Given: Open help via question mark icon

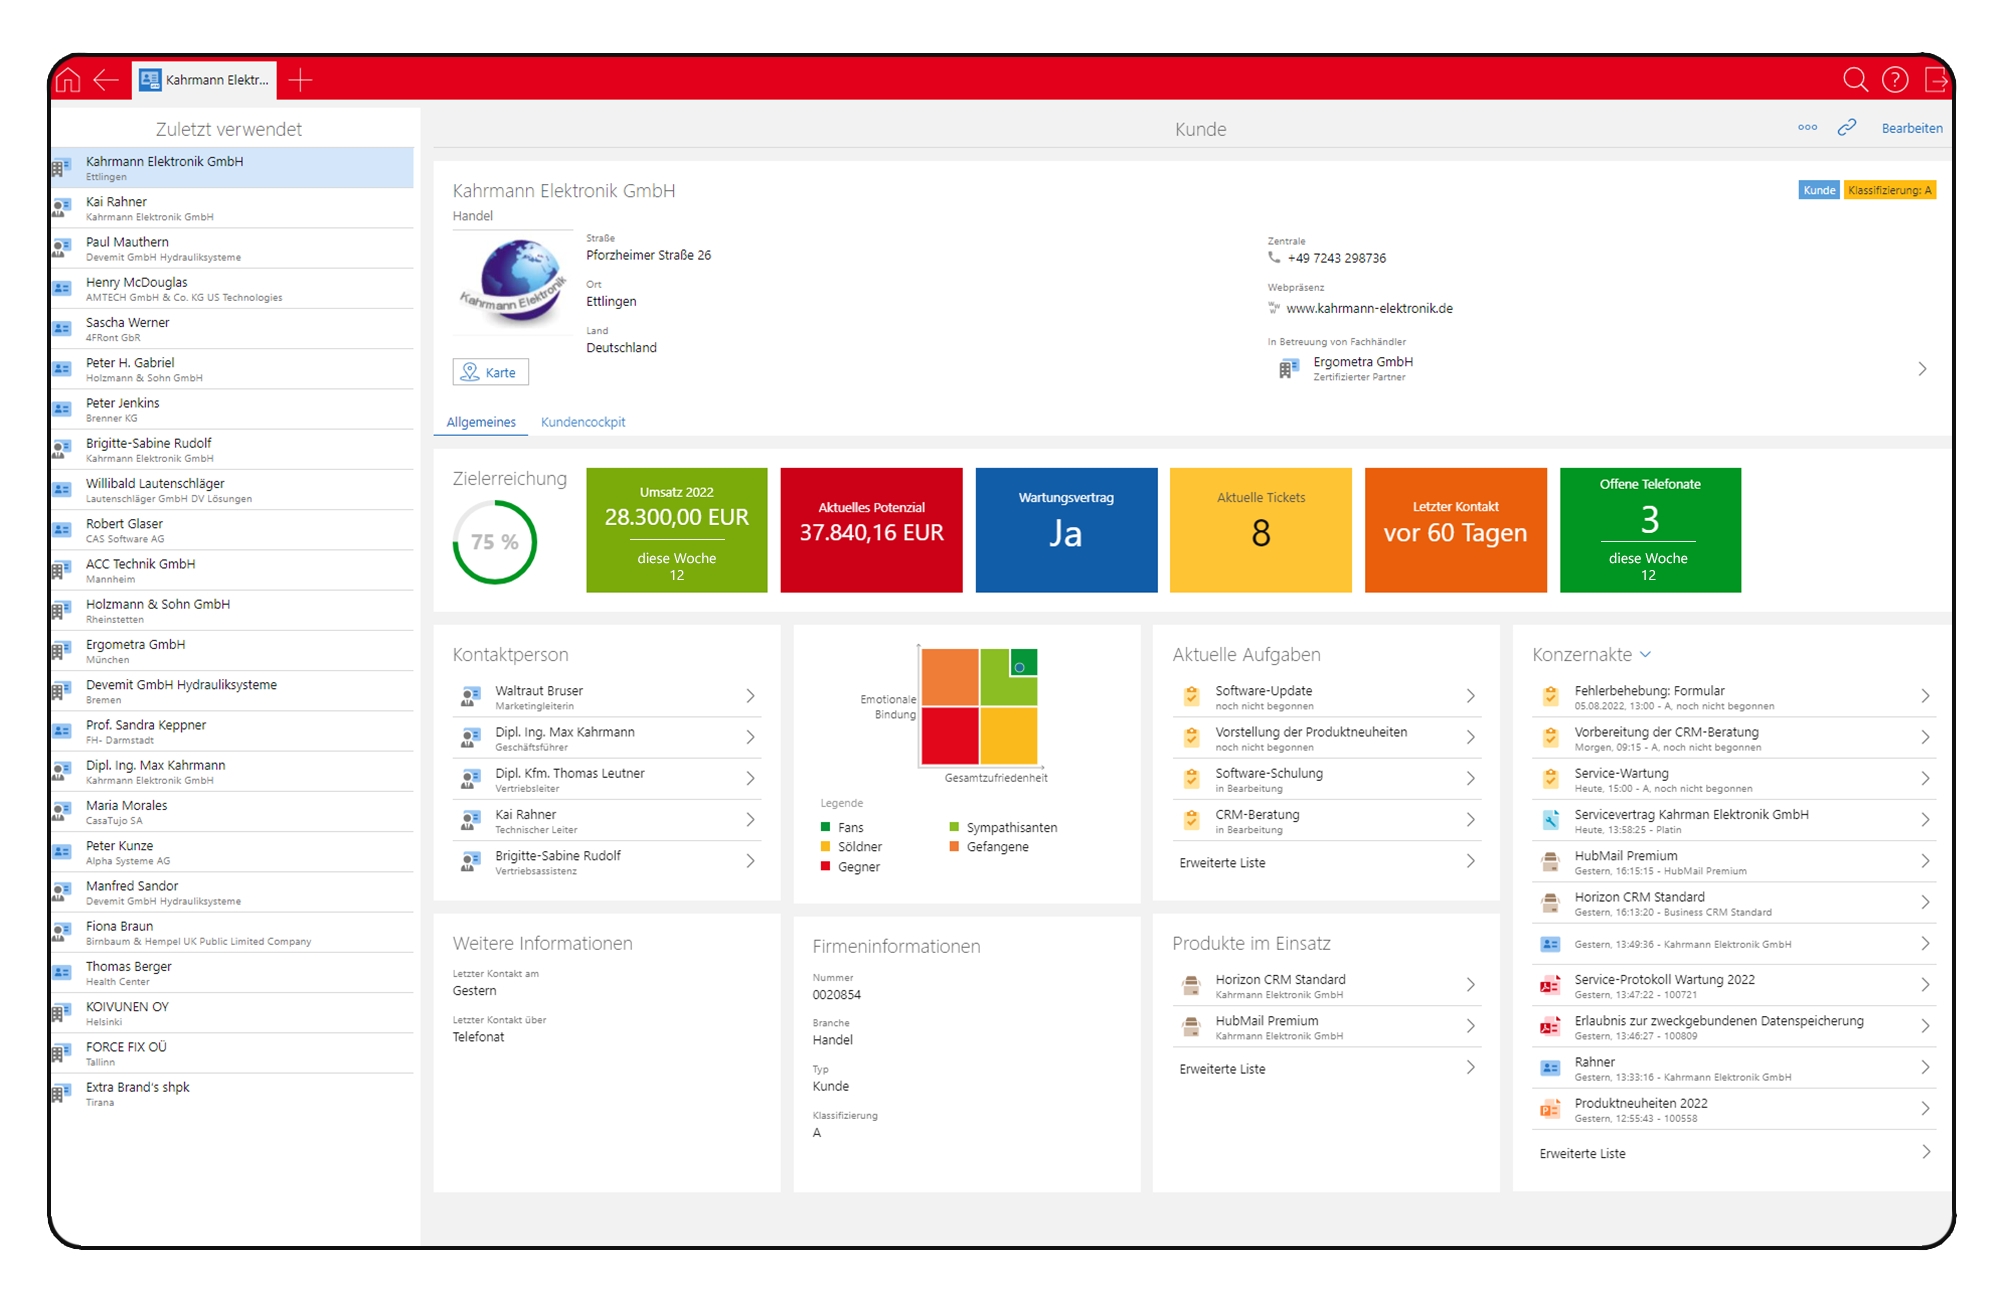Looking at the screenshot, I should tap(1895, 80).
